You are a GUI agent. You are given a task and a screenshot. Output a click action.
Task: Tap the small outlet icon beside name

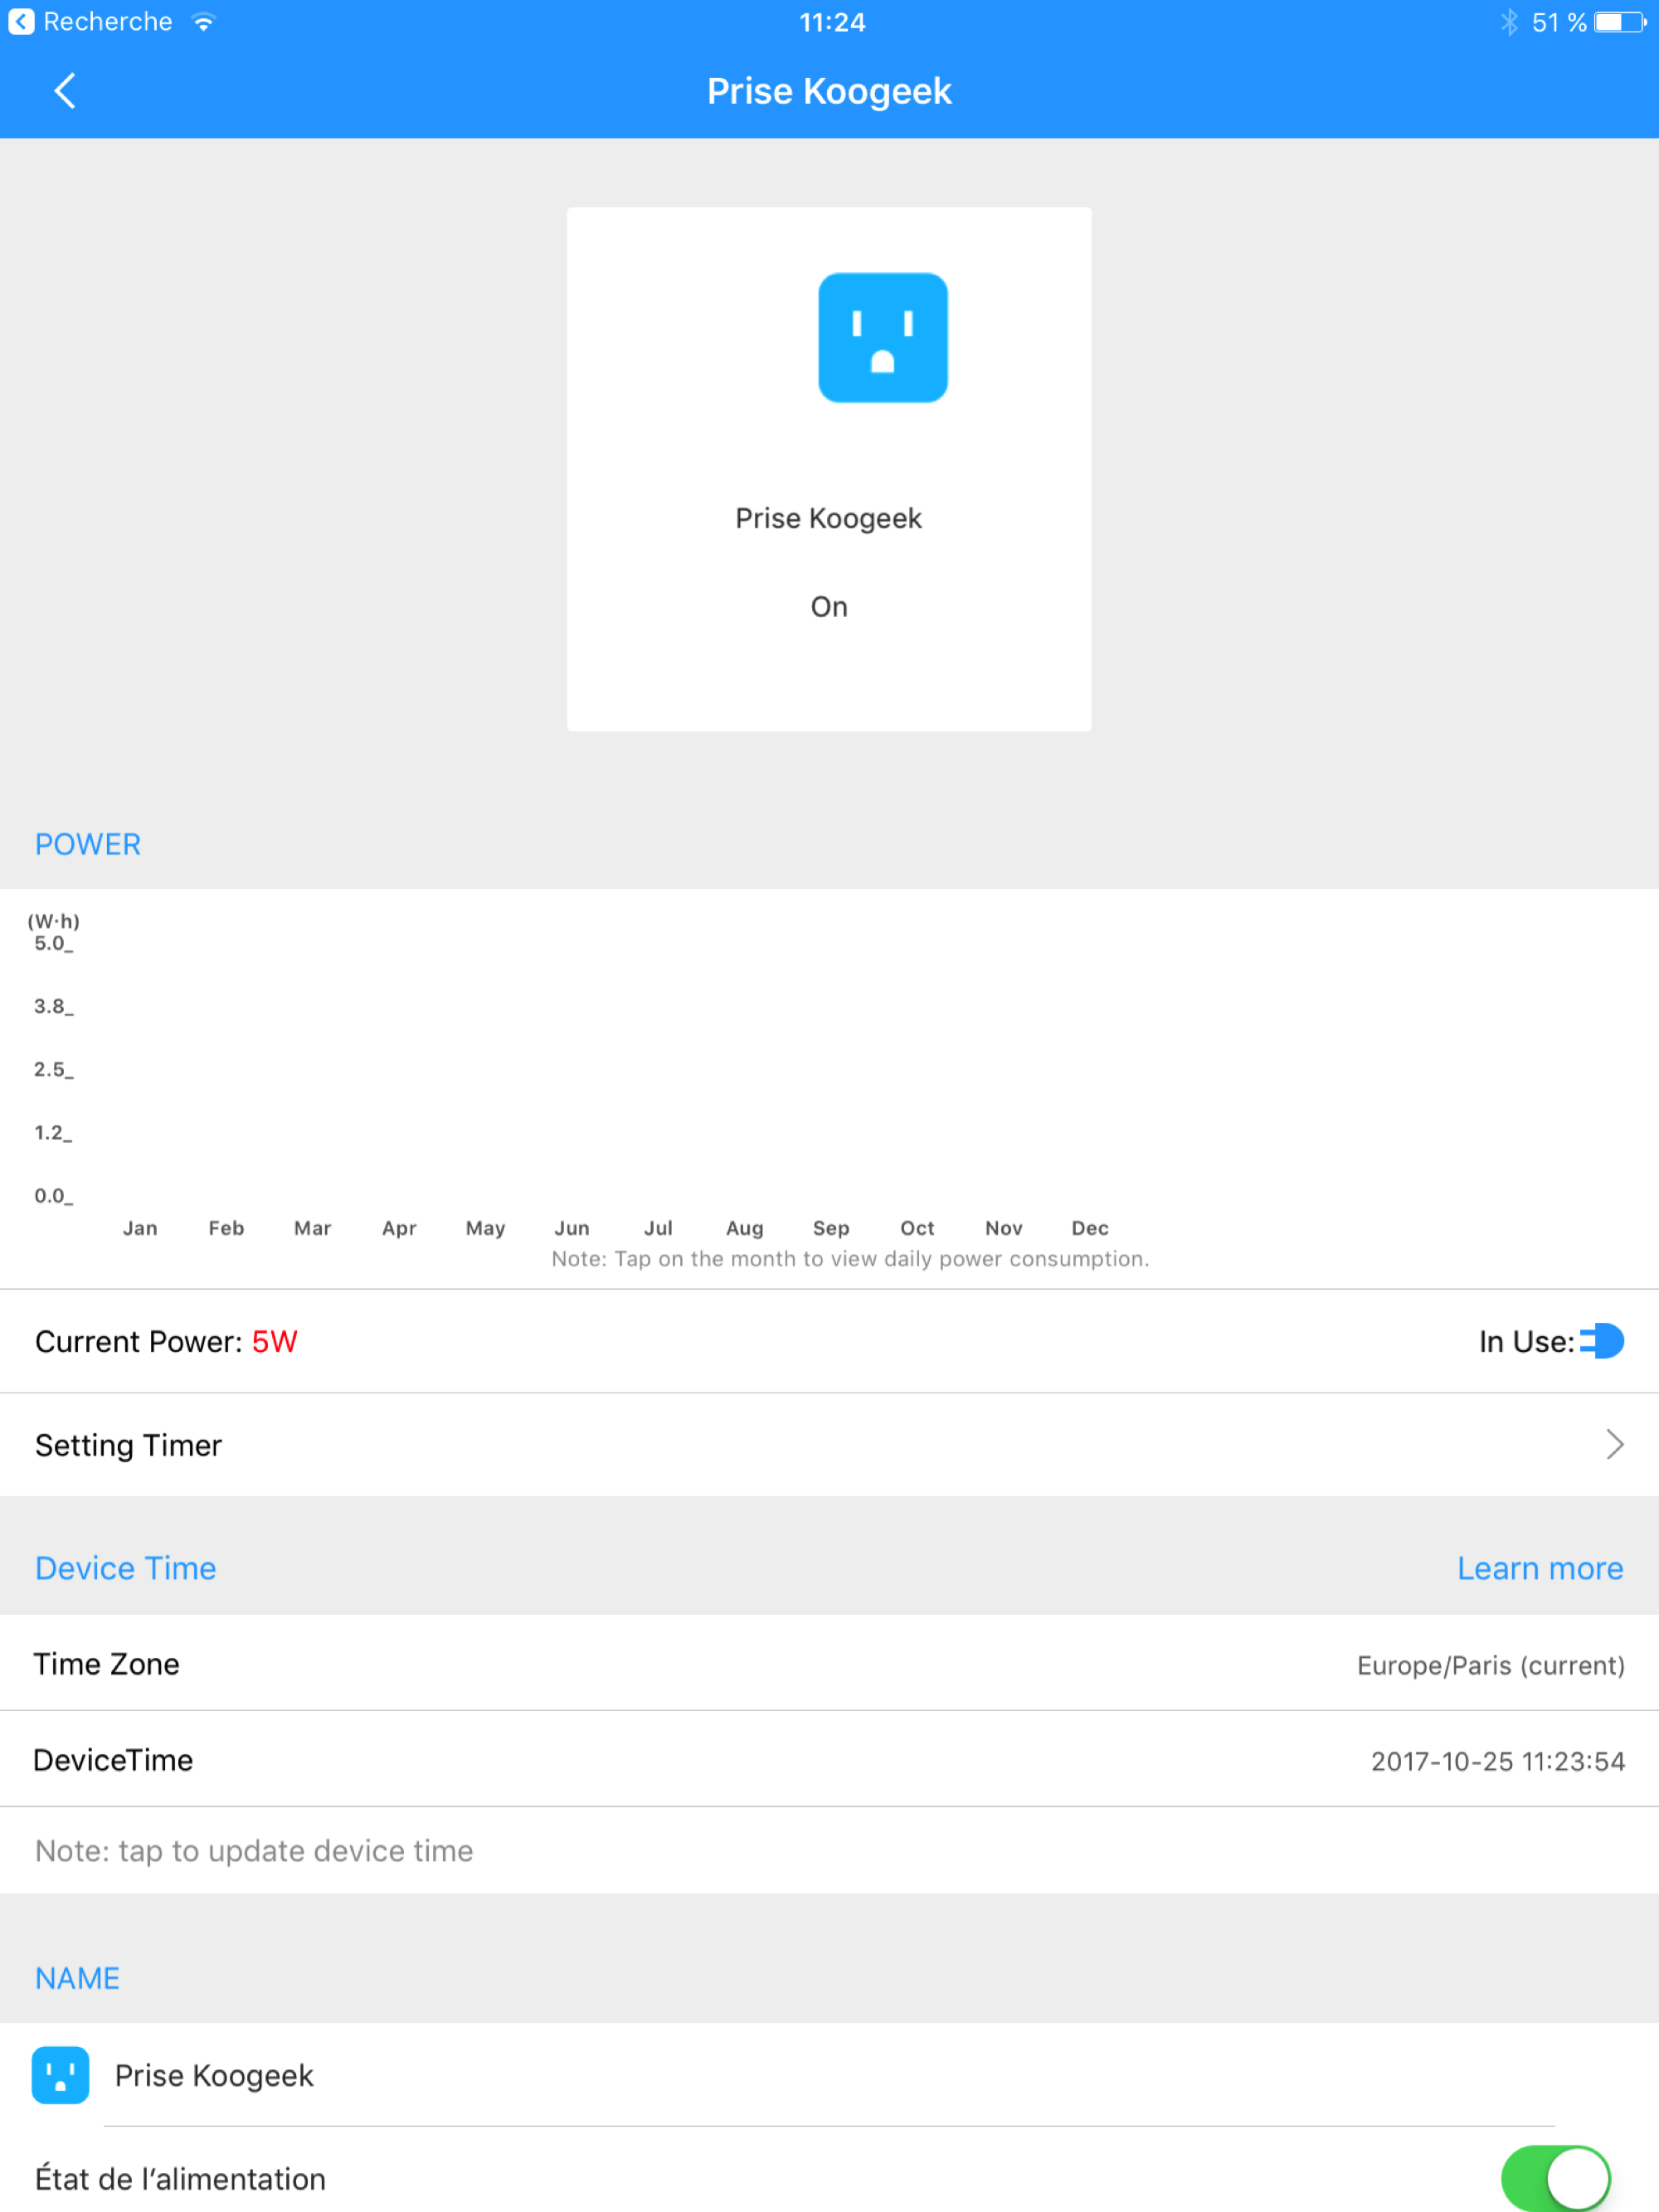click(60, 2075)
